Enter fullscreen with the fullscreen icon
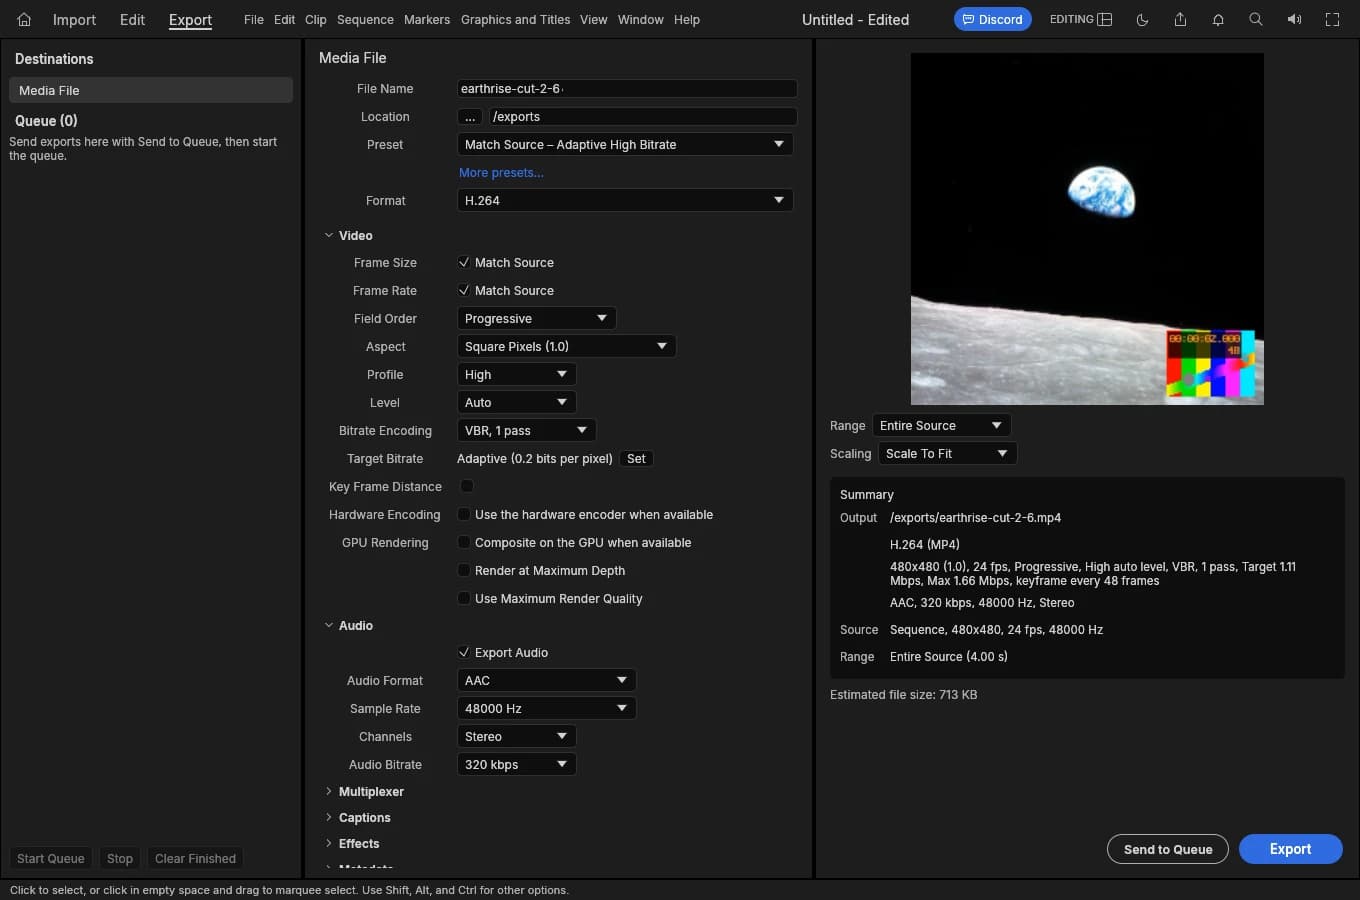 click(x=1332, y=19)
